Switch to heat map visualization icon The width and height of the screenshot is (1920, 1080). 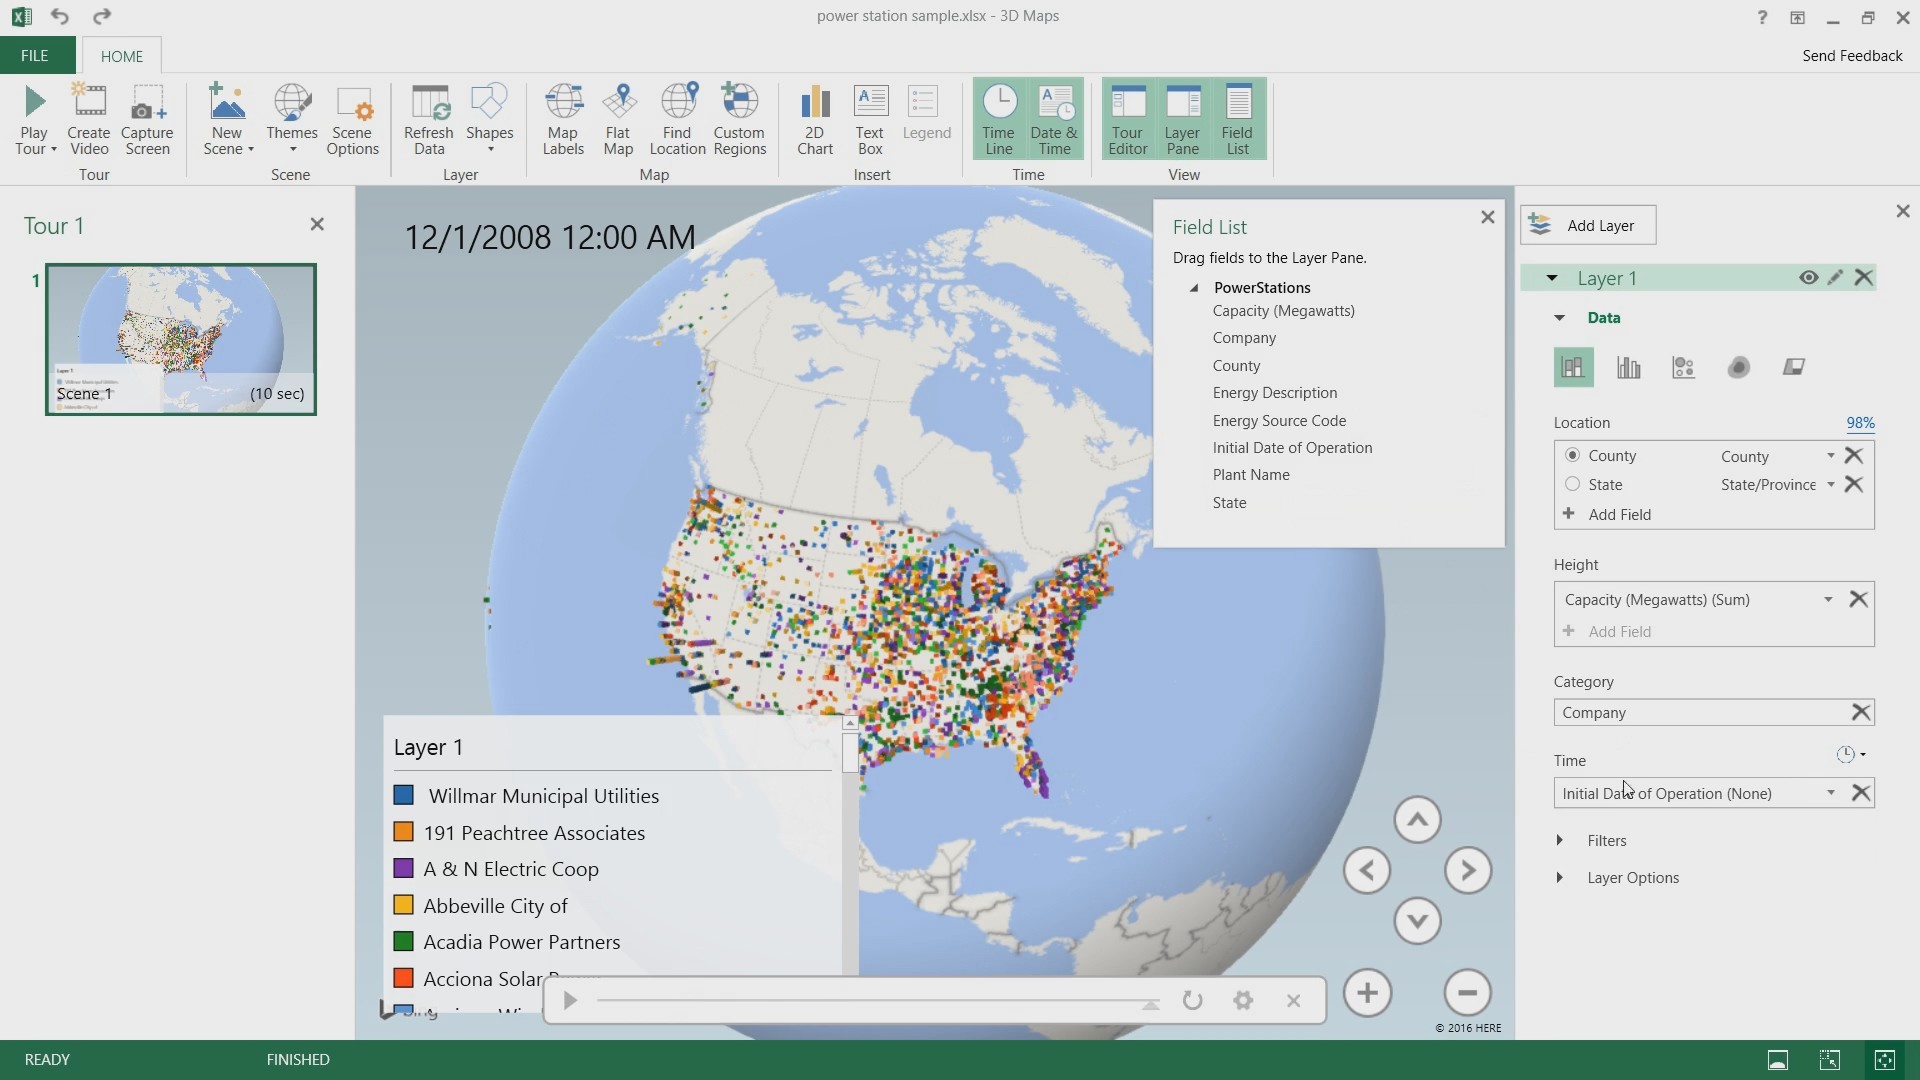click(1738, 368)
